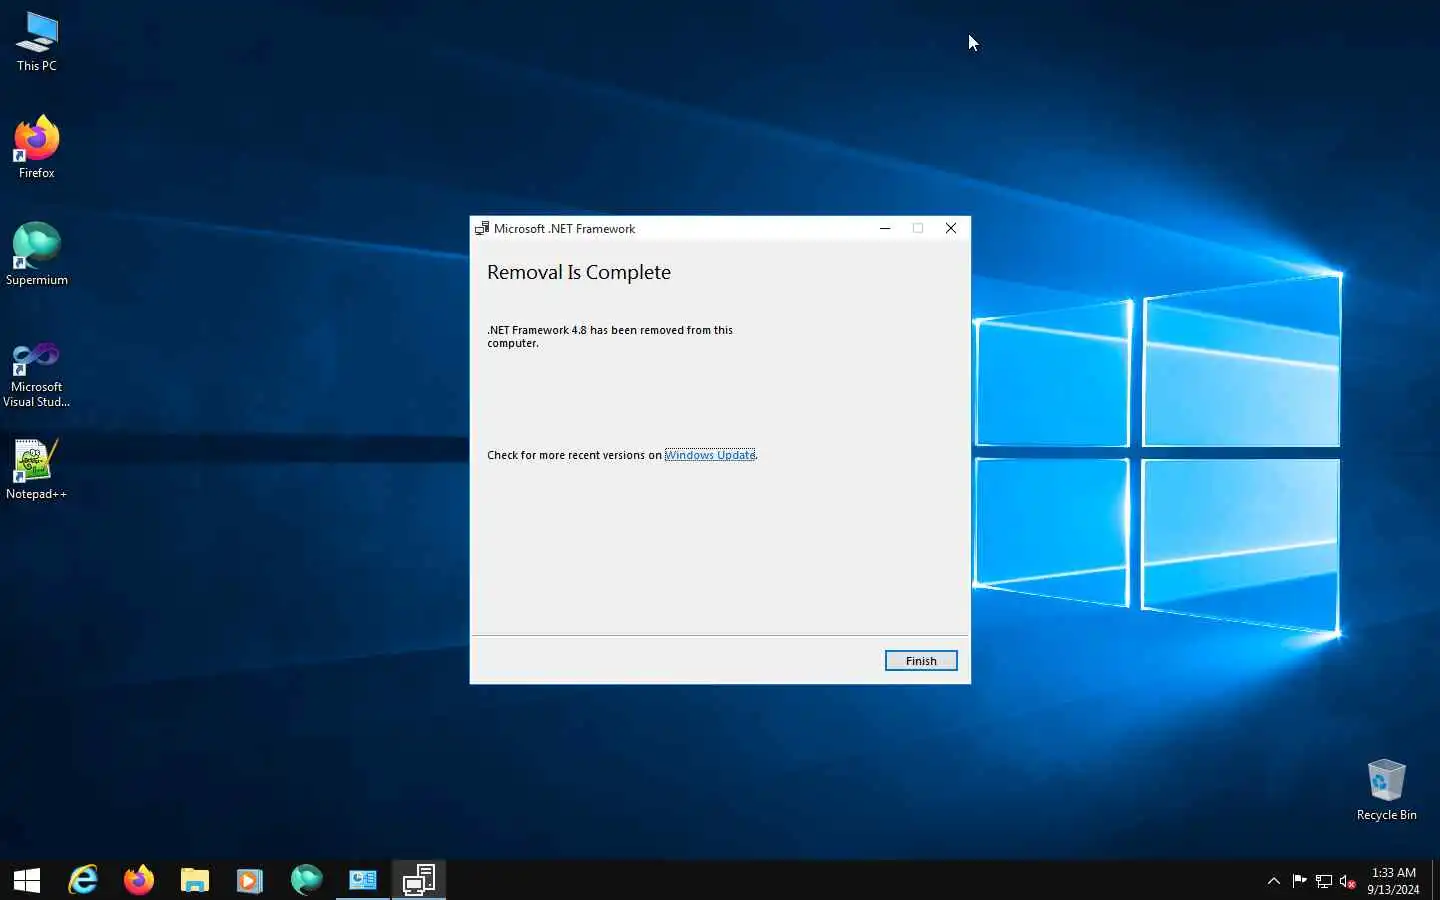Click the Show desktop strip on the taskbar
Image resolution: width=1440 pixels, height=900 pixels.
click(1436, 880)
